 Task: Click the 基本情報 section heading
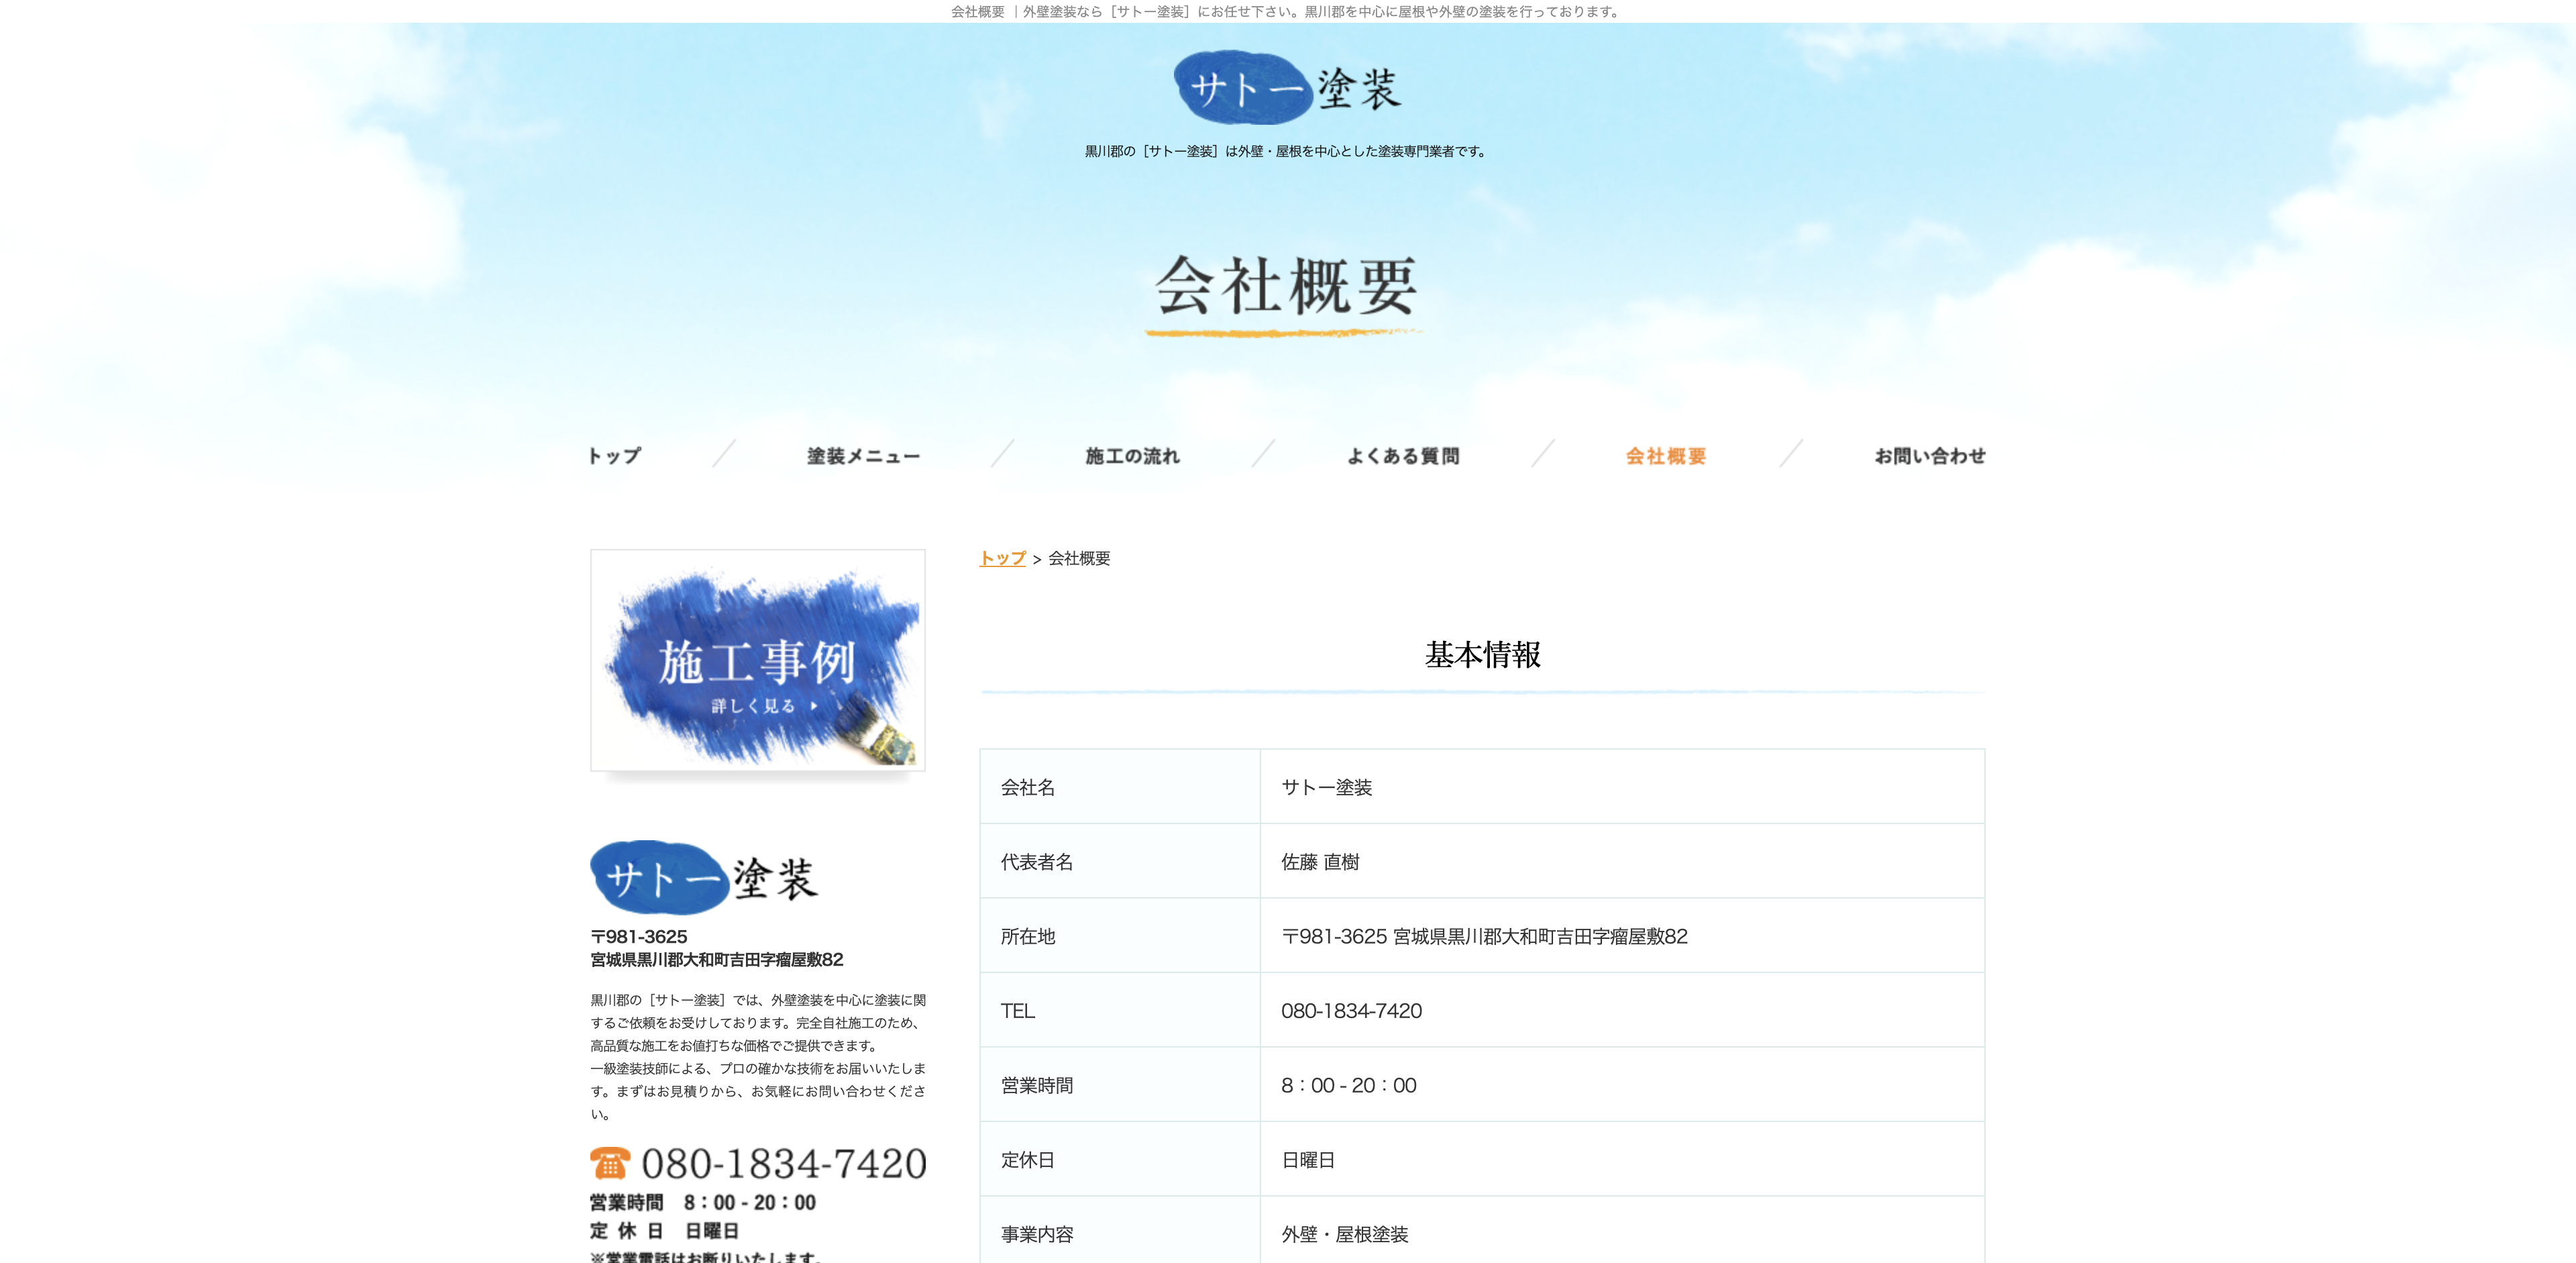(x=1482, y=655)
